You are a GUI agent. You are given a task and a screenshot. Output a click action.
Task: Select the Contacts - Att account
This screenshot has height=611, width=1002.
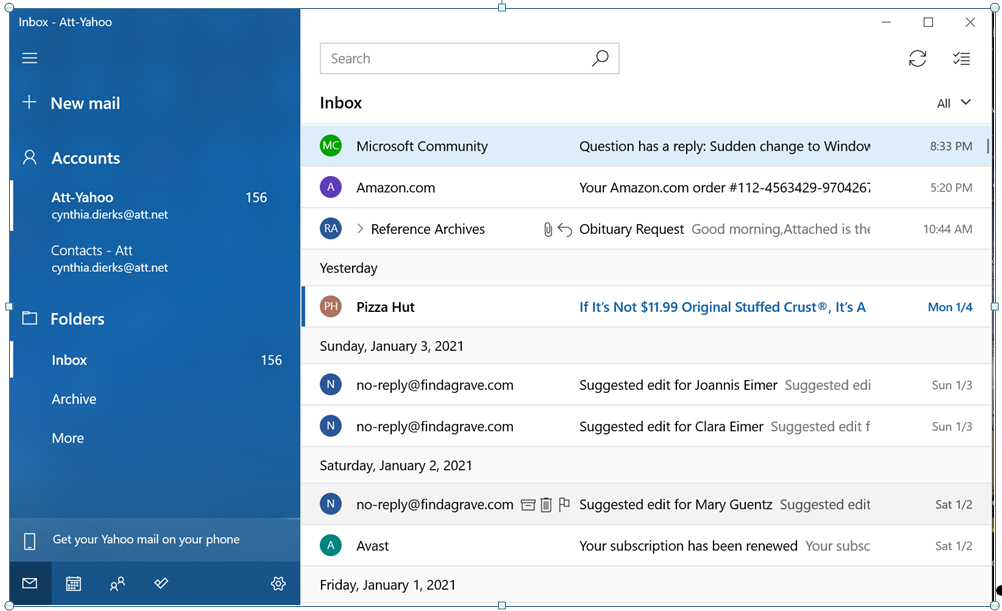[x=155, y=258]
